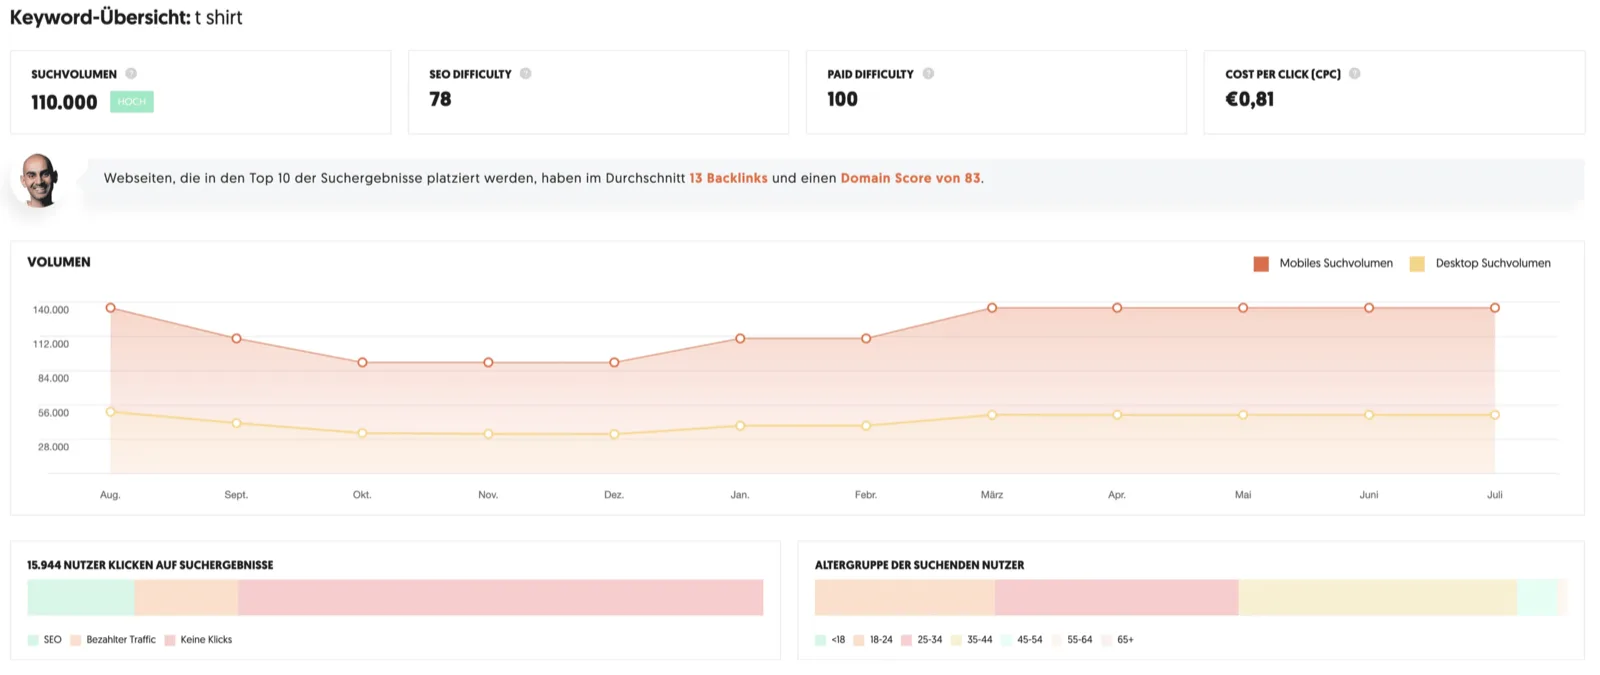
Task: Click the green SEO segment of the clicks bar
Action: 81,597
